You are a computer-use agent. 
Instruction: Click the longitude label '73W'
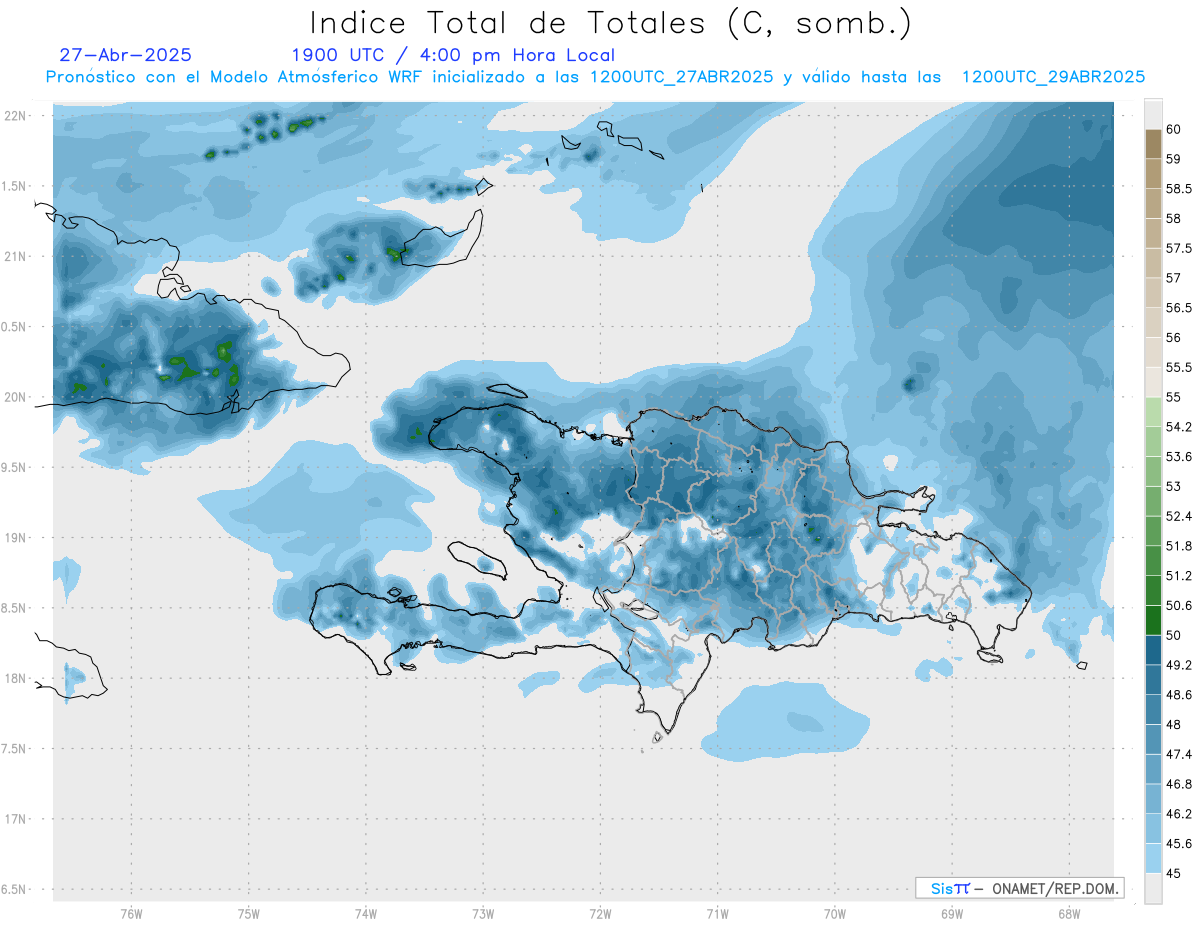(x=483, y=913)
